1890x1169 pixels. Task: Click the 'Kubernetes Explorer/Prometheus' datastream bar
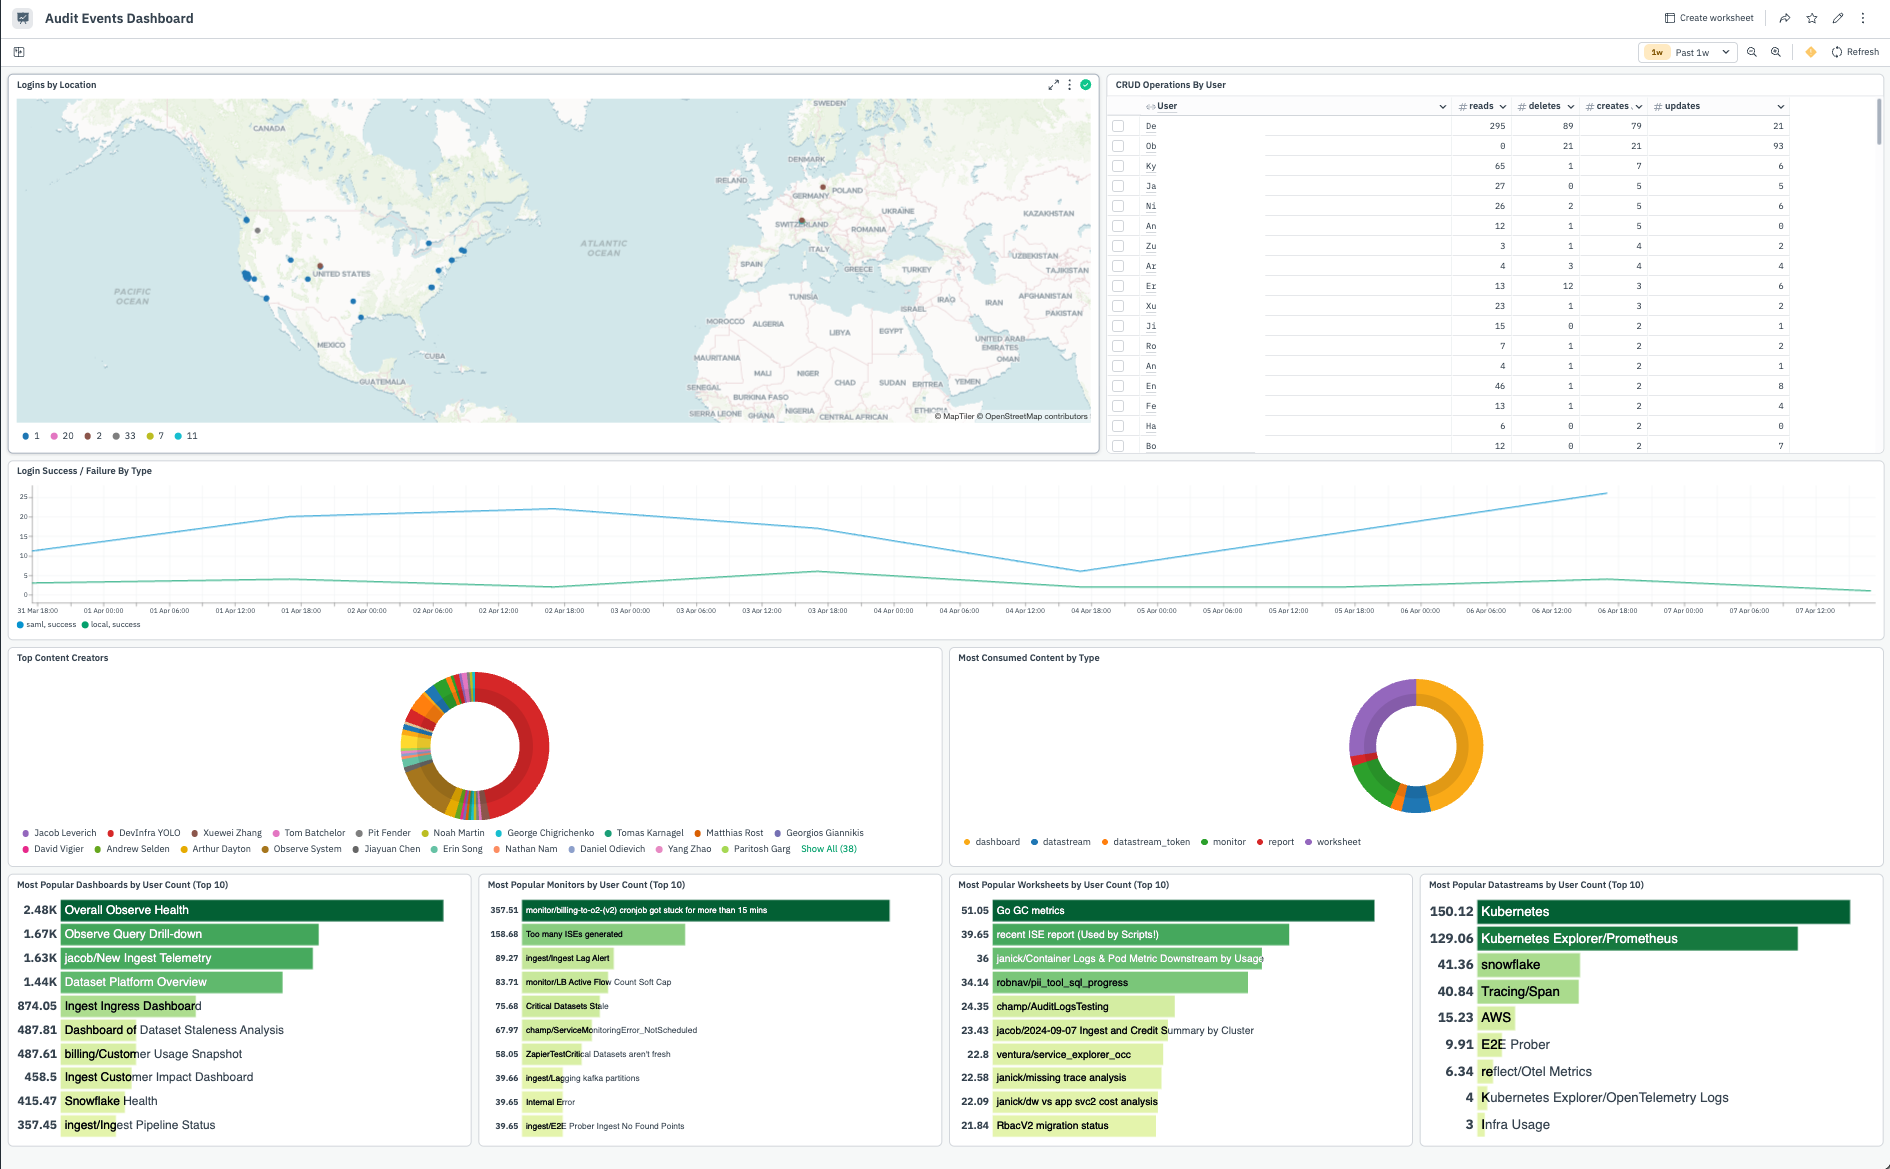(x=1637, y=938)
